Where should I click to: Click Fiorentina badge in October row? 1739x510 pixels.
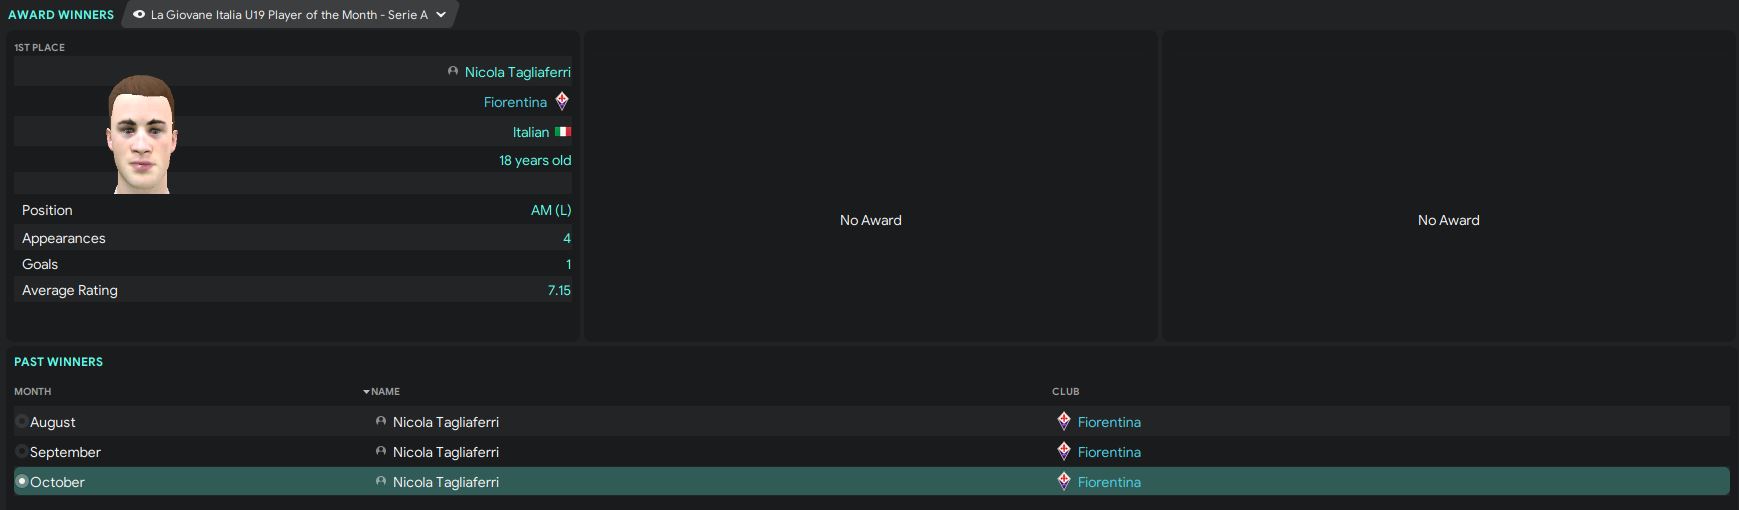click(x=1064, y=482)
